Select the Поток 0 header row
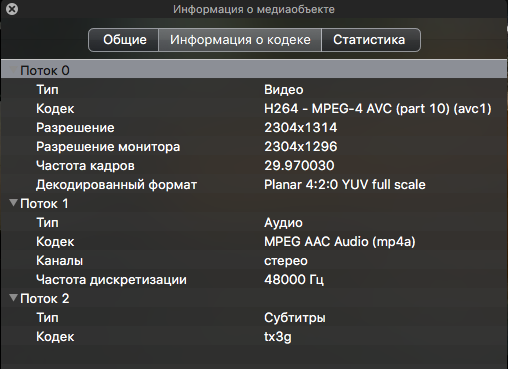508x369 pixels. click(254, 70)
